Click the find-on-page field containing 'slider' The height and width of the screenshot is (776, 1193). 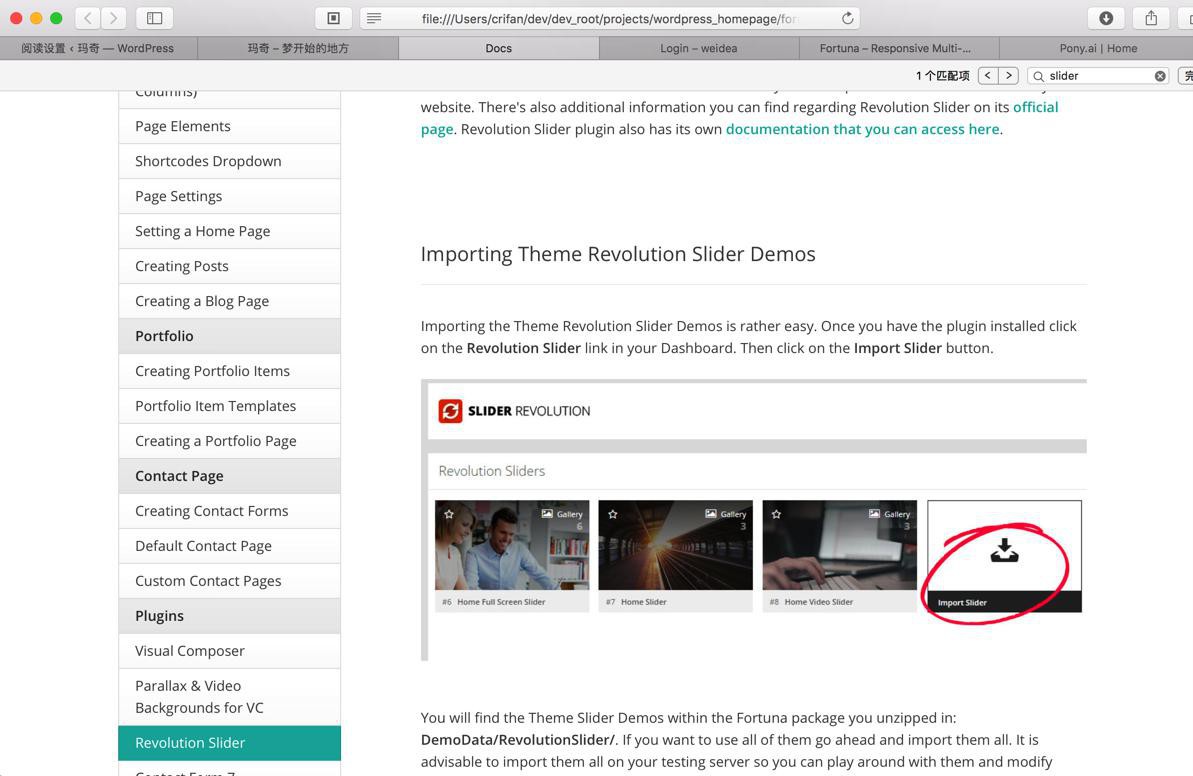coord(1098,75)
